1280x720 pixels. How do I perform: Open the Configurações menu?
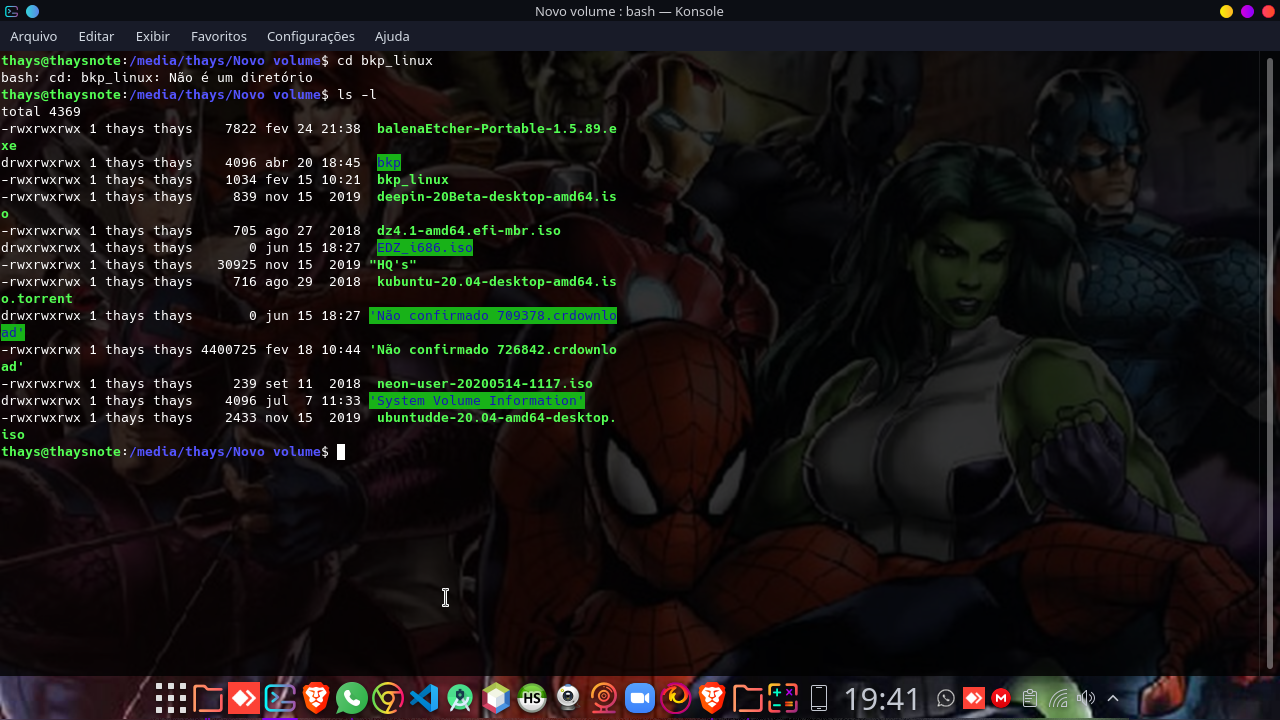(x=311, y=36)
